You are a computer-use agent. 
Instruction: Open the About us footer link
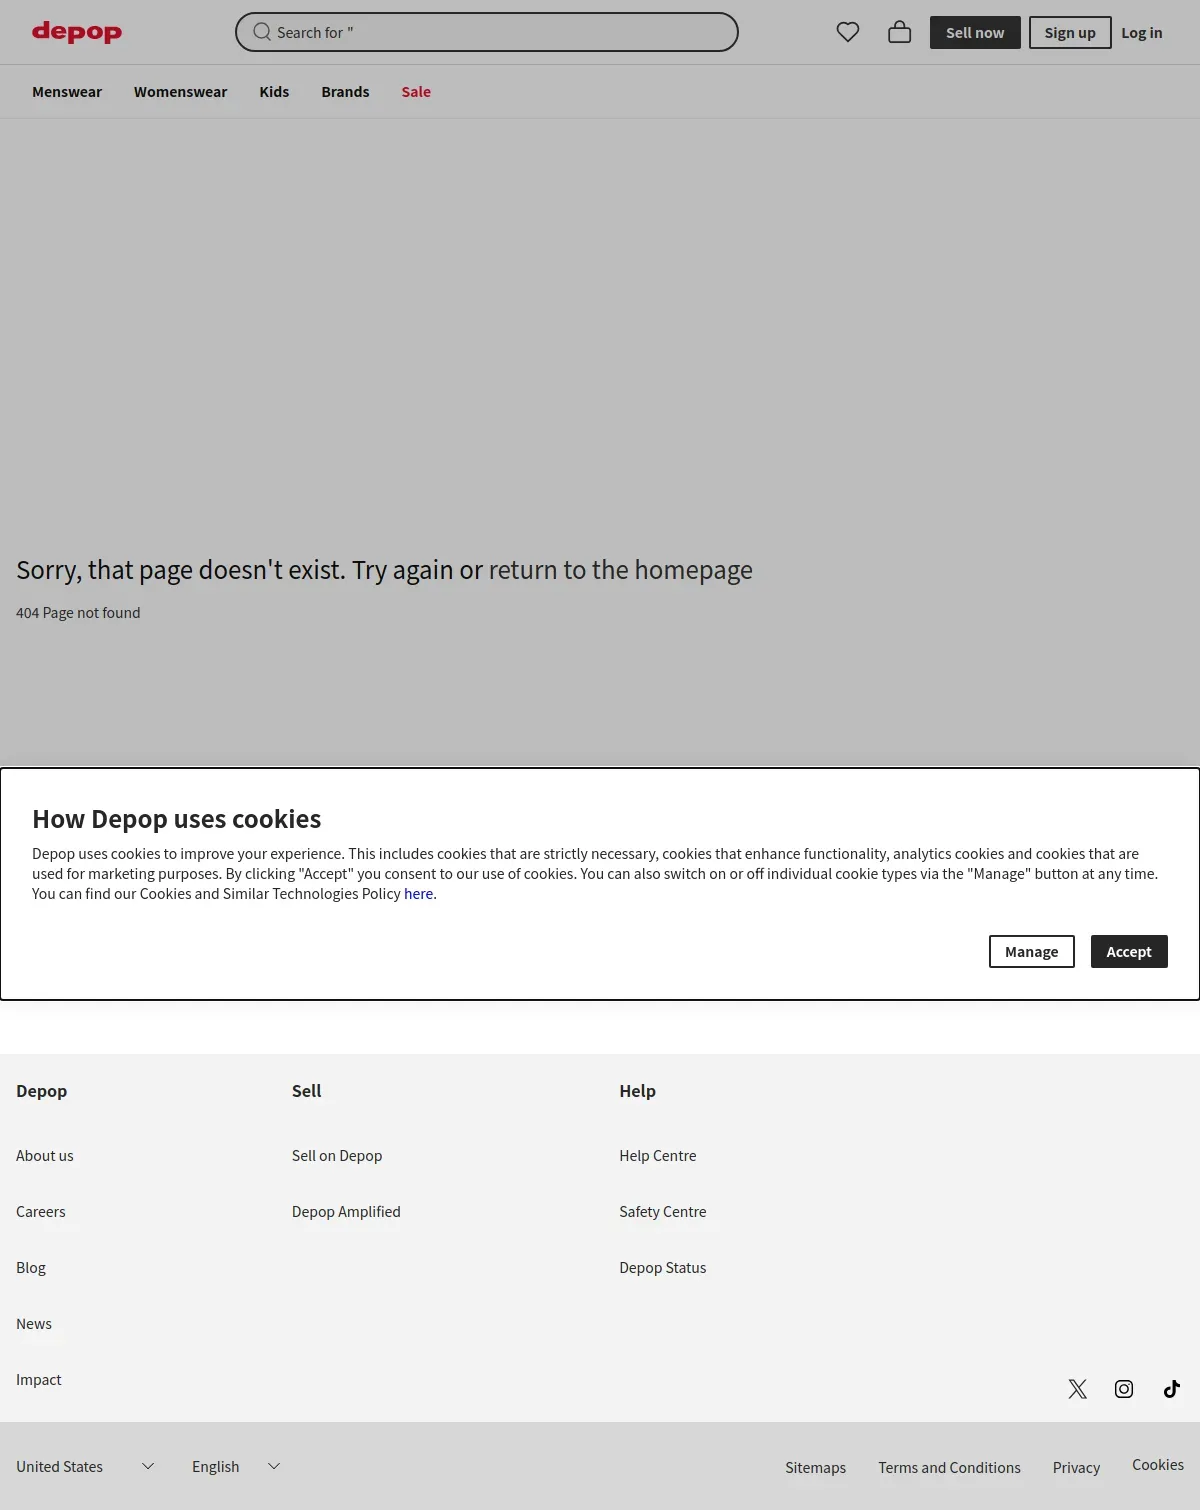pos(45,1156)
